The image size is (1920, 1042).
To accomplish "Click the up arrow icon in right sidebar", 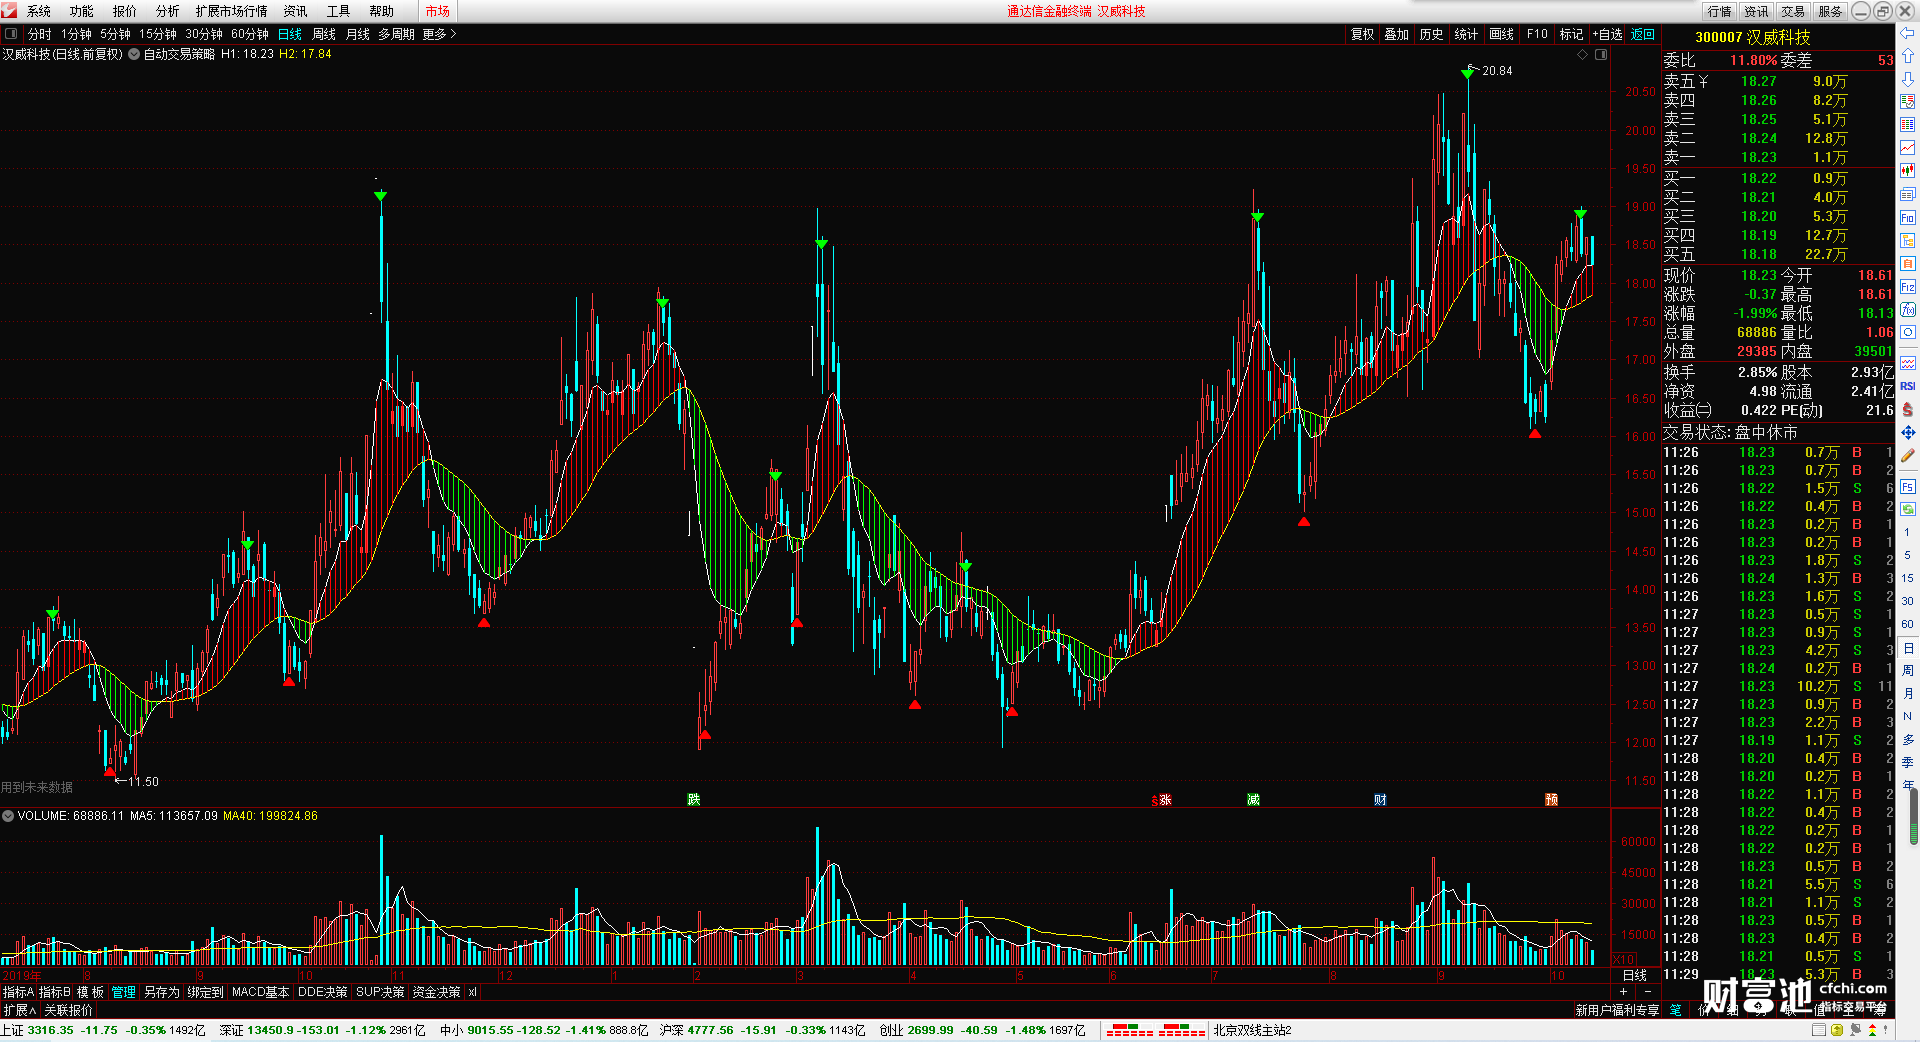I will pos(1908,56).
